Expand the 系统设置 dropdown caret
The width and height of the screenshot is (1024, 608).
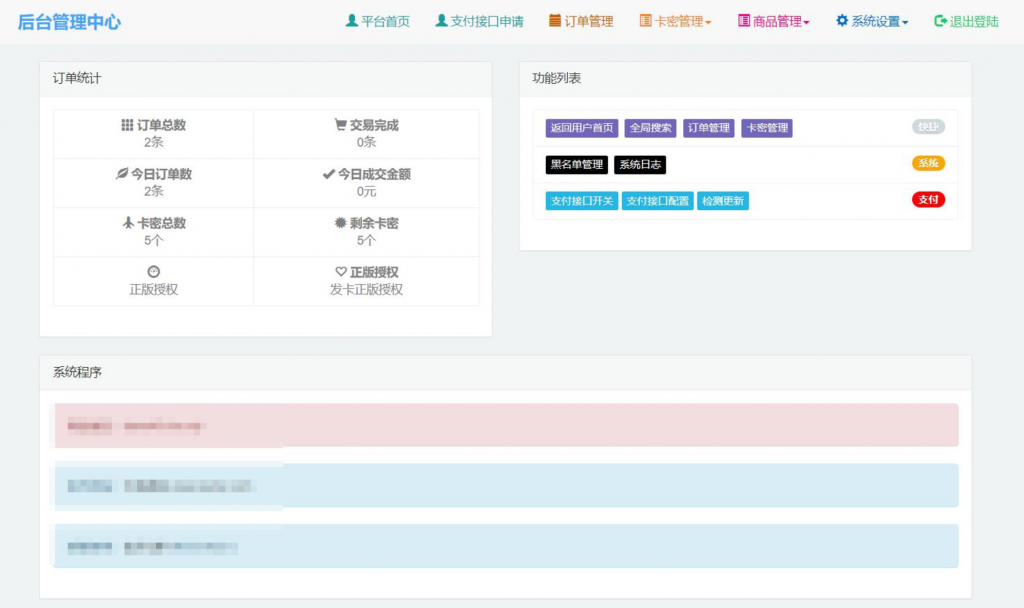coord(905,23)
